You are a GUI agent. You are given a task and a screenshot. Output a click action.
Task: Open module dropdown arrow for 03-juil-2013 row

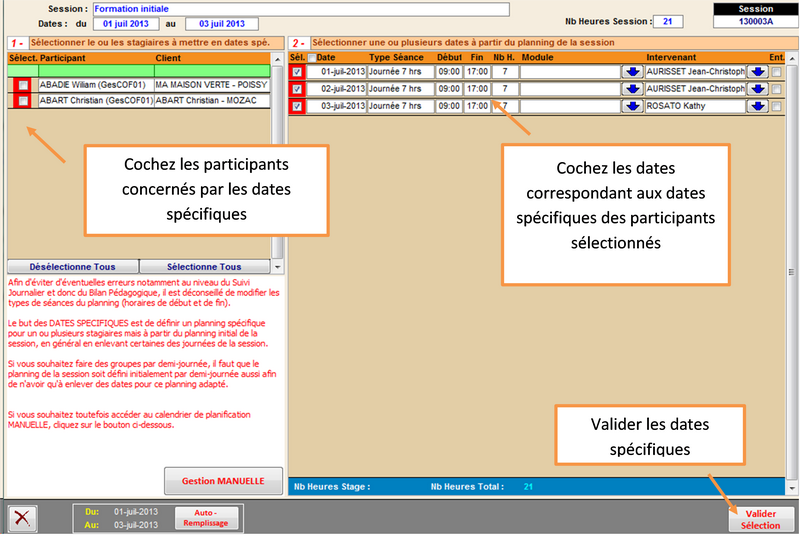(631, 106)
